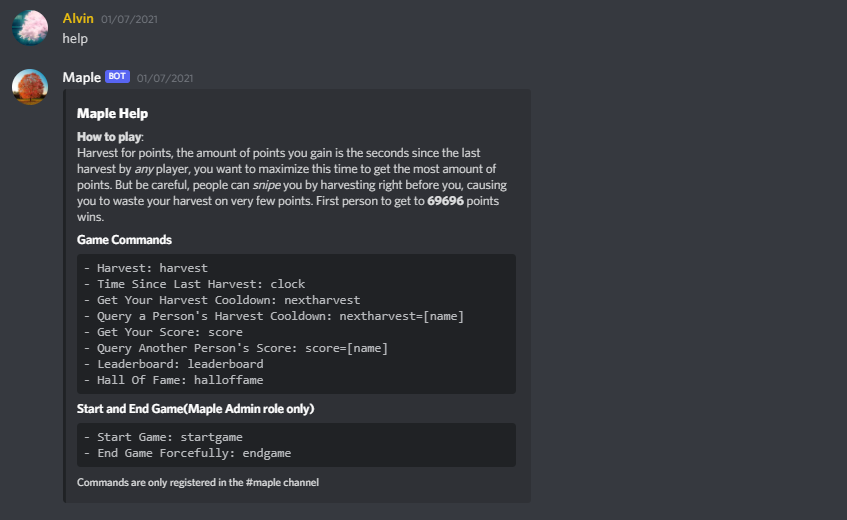
Task: Open Alvin's username profile
Action: tap(78, 18)
